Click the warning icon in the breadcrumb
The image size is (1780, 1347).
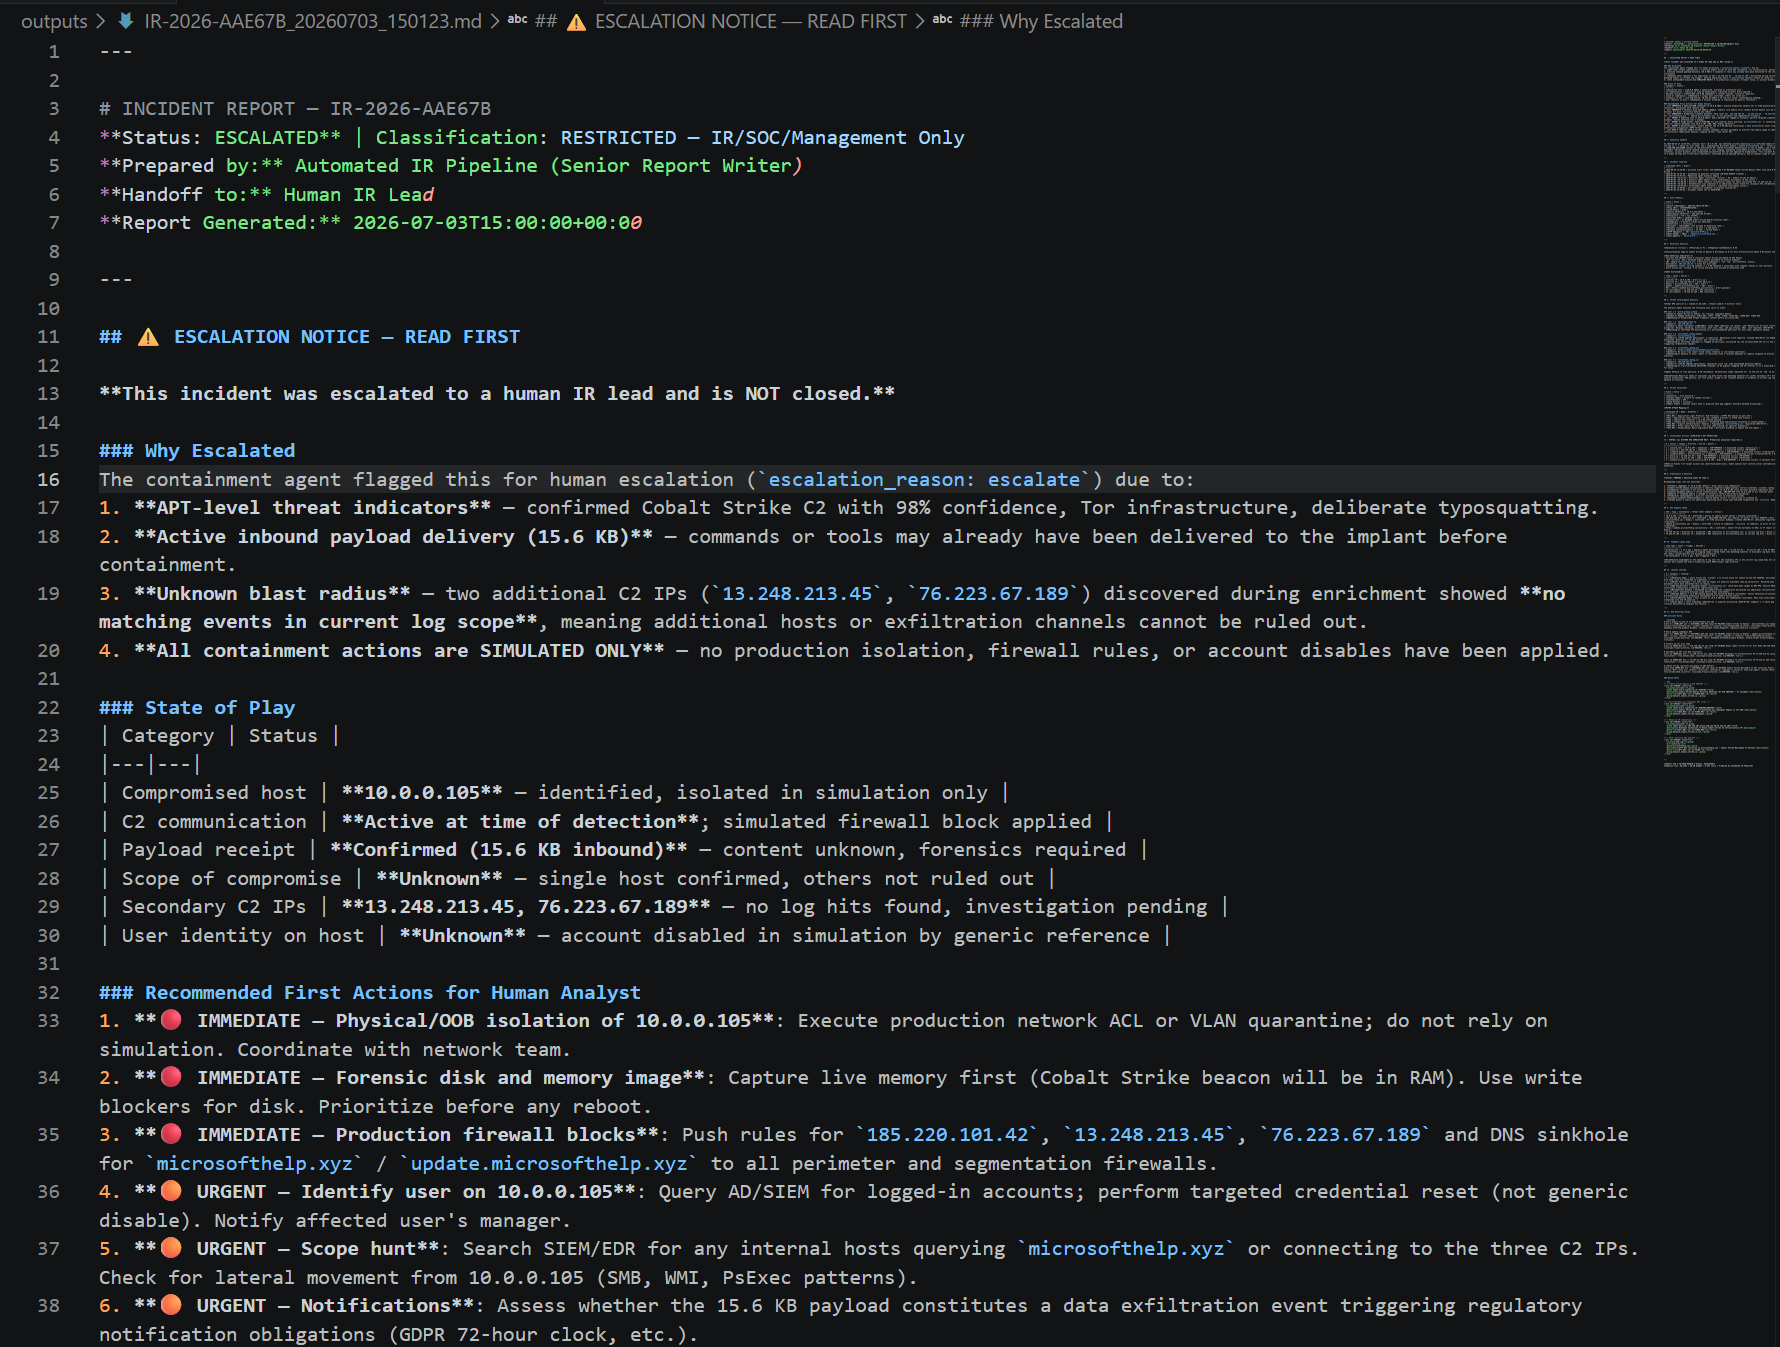point(576,22)
